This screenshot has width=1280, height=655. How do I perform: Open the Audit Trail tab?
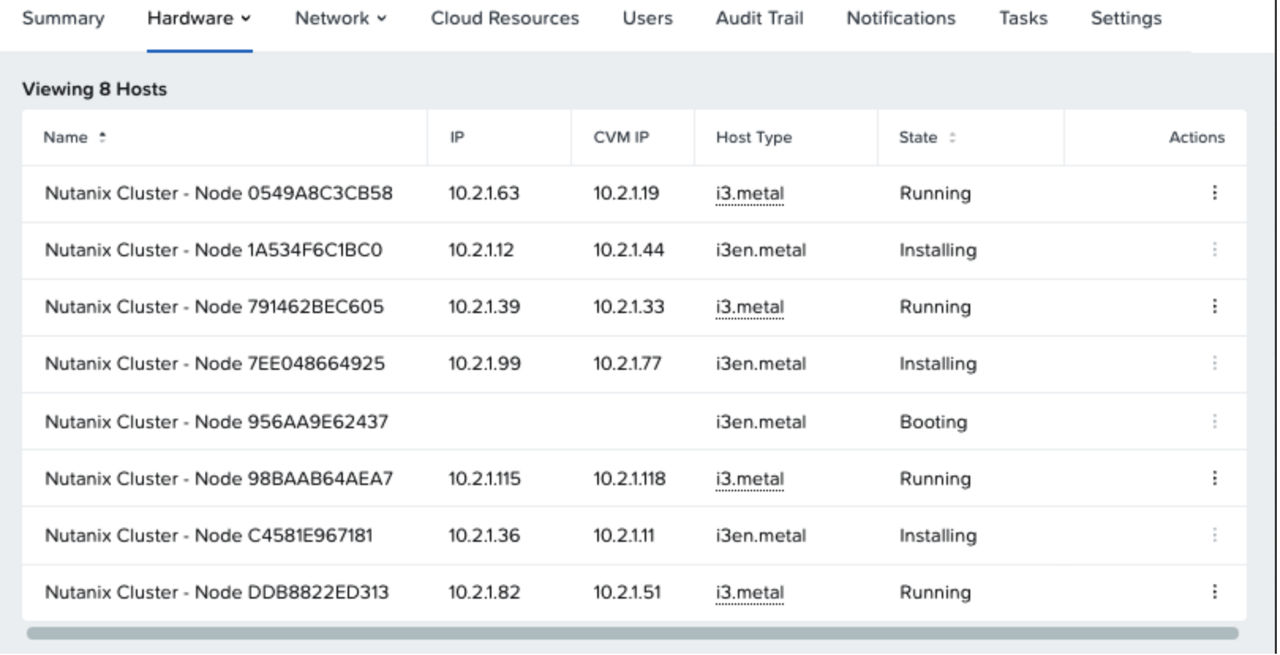(x=759, y=18)
